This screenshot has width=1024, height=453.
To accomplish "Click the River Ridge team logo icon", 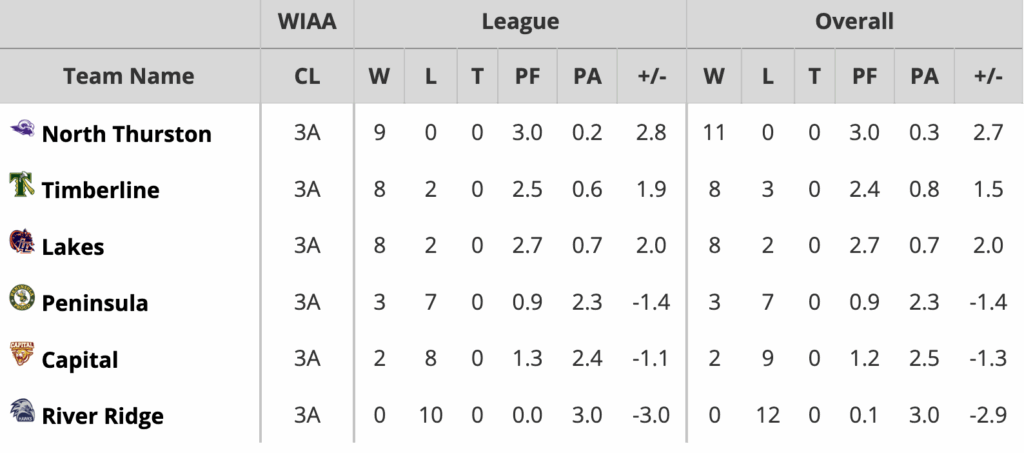I will (x=22, y=412).
